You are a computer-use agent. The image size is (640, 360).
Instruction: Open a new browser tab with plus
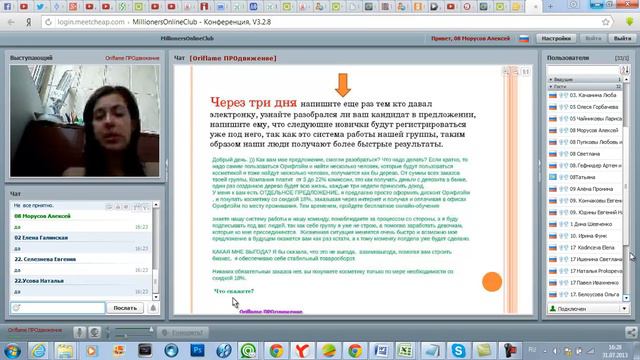pos(550,7)
